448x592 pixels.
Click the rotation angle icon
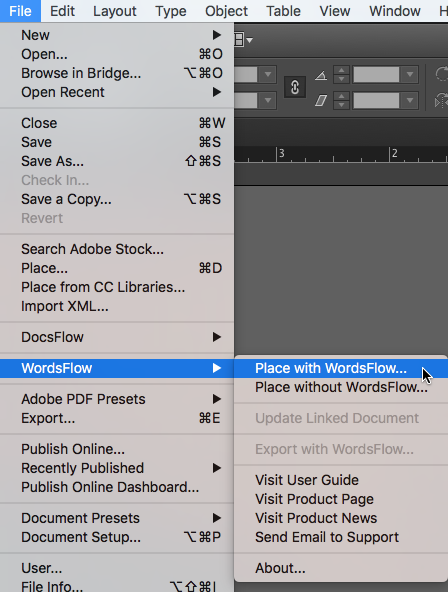coord(321,76)
